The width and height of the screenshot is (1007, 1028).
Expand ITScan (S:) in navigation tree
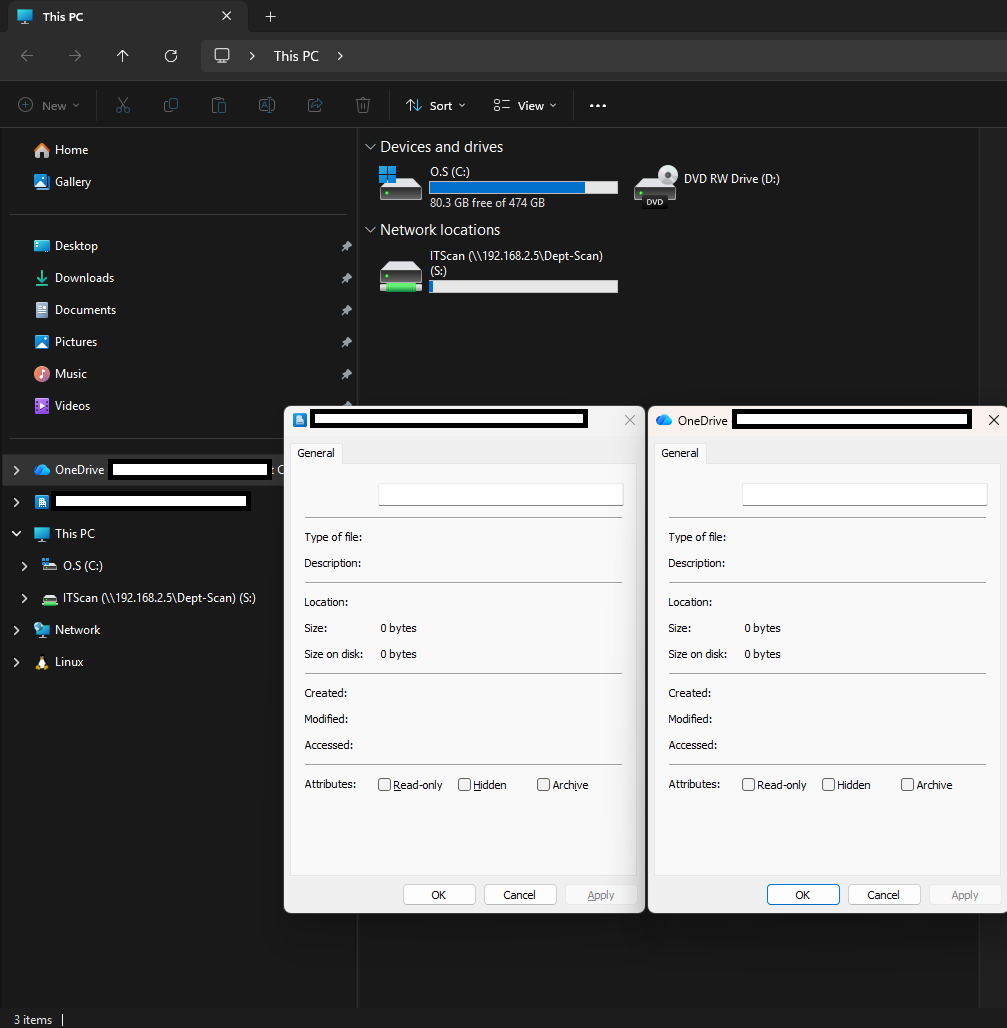click(24, 598)
